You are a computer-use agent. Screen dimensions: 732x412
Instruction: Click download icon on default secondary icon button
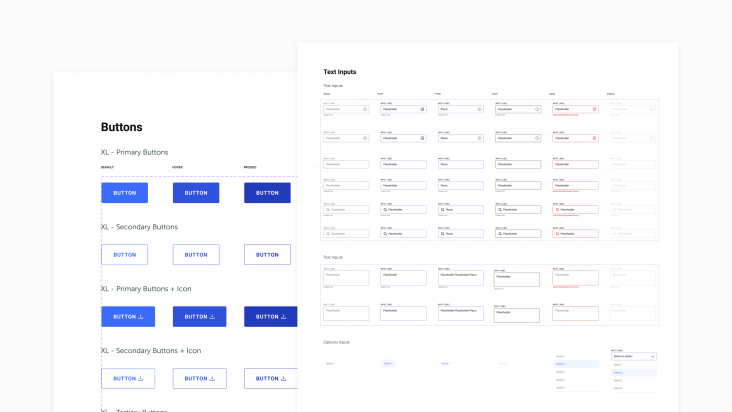coord(141,378)
